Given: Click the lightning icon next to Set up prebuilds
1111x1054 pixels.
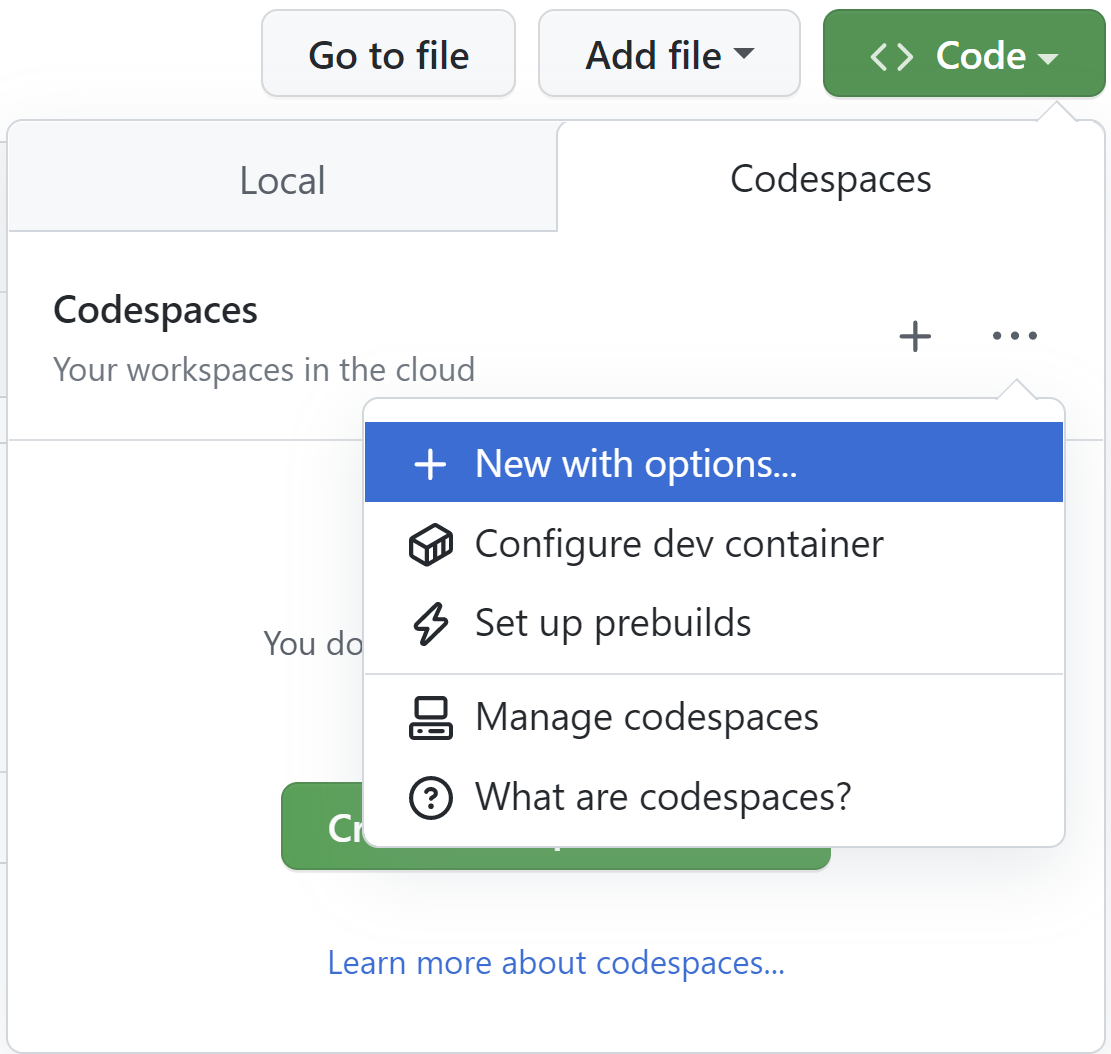Looking at the screenshot, I should click(430, 623).
